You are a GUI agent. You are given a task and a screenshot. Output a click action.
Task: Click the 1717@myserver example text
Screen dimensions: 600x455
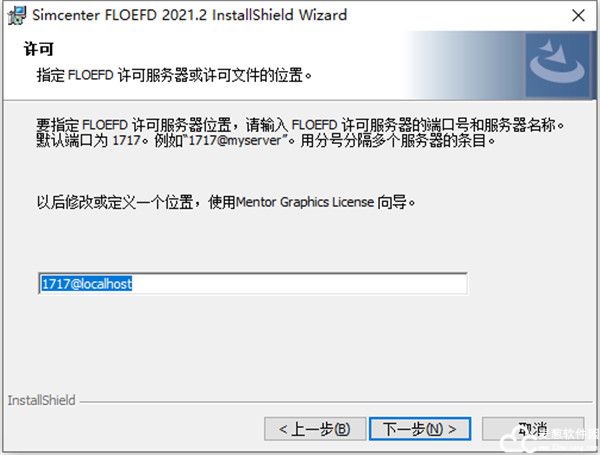(x=235, y=140)
